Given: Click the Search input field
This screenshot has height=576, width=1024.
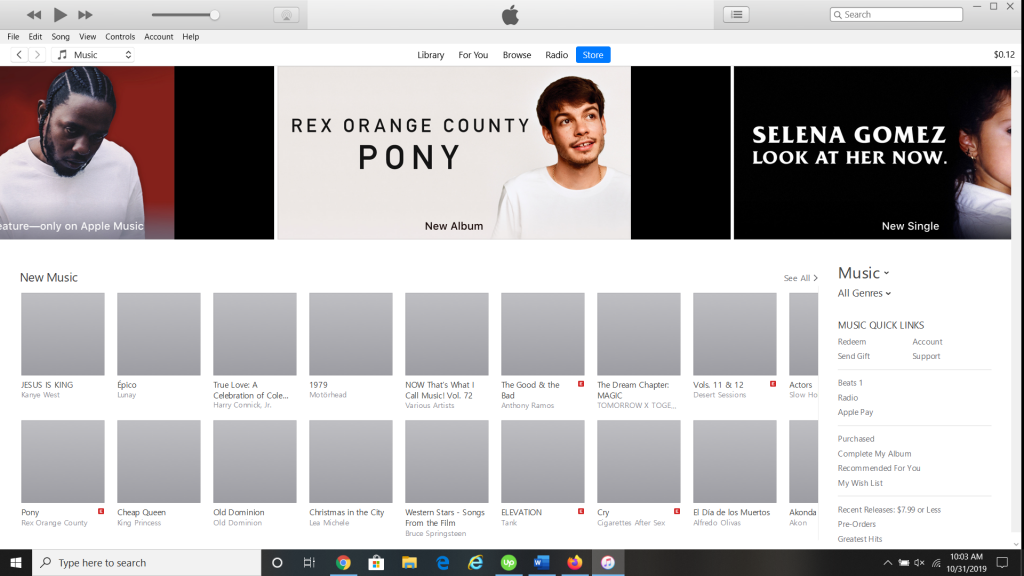Looking at the screenshot, I should [896, 14].
